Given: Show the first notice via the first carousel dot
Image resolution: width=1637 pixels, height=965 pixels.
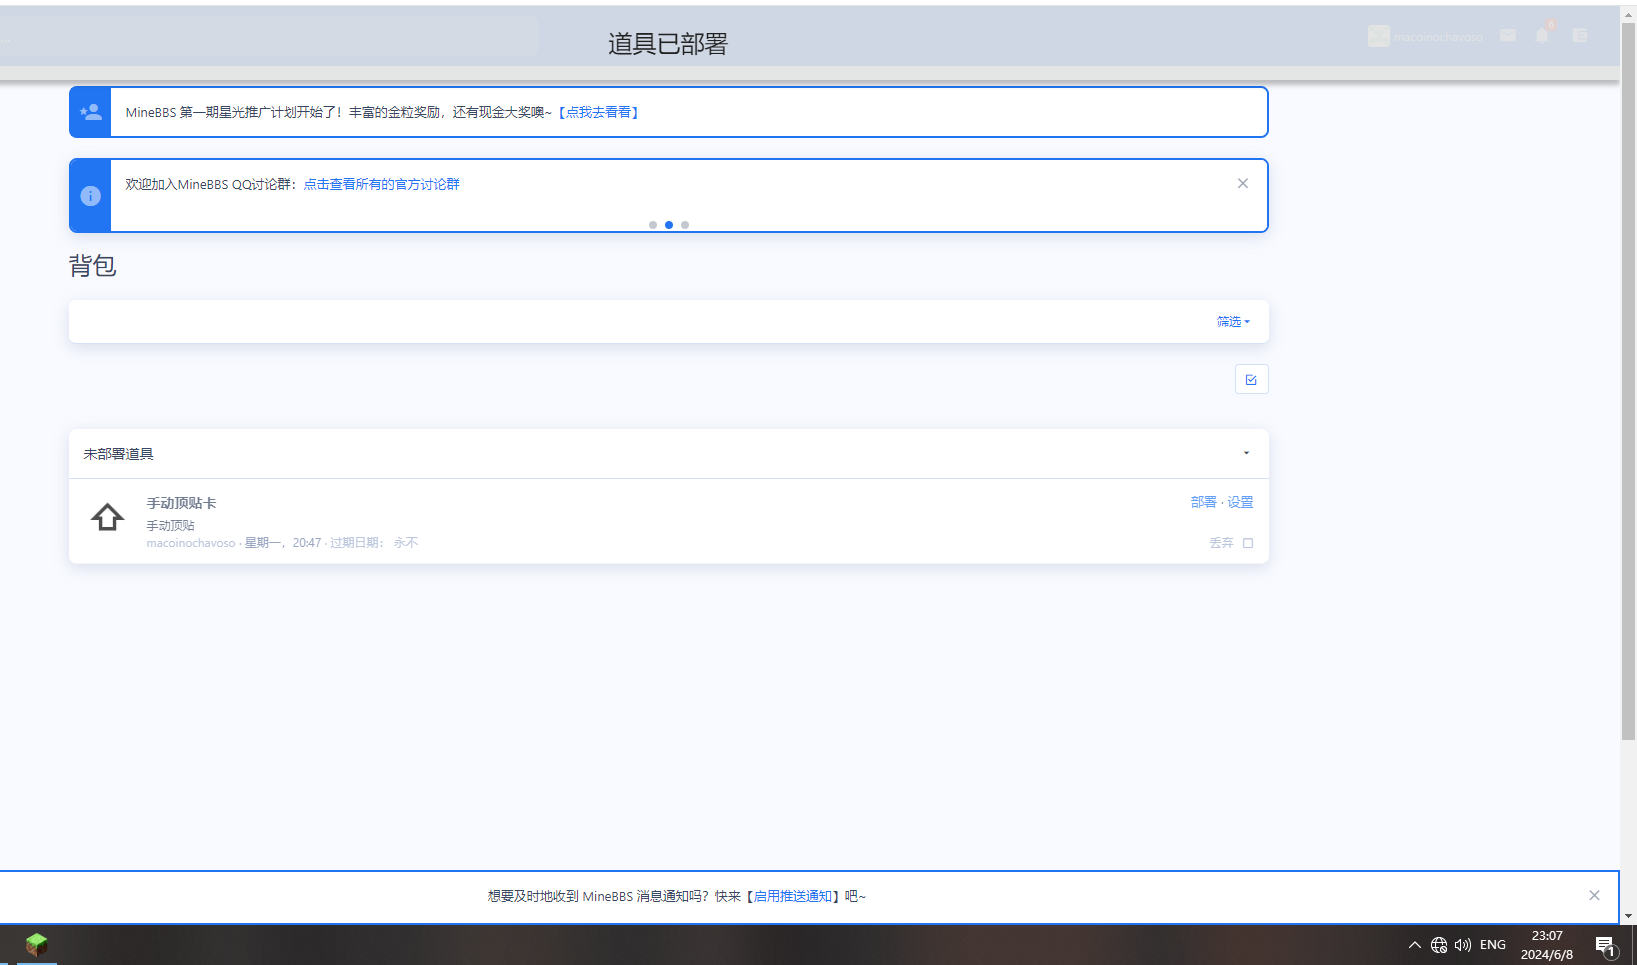Looking at the screenshot, I should point(653,225).
